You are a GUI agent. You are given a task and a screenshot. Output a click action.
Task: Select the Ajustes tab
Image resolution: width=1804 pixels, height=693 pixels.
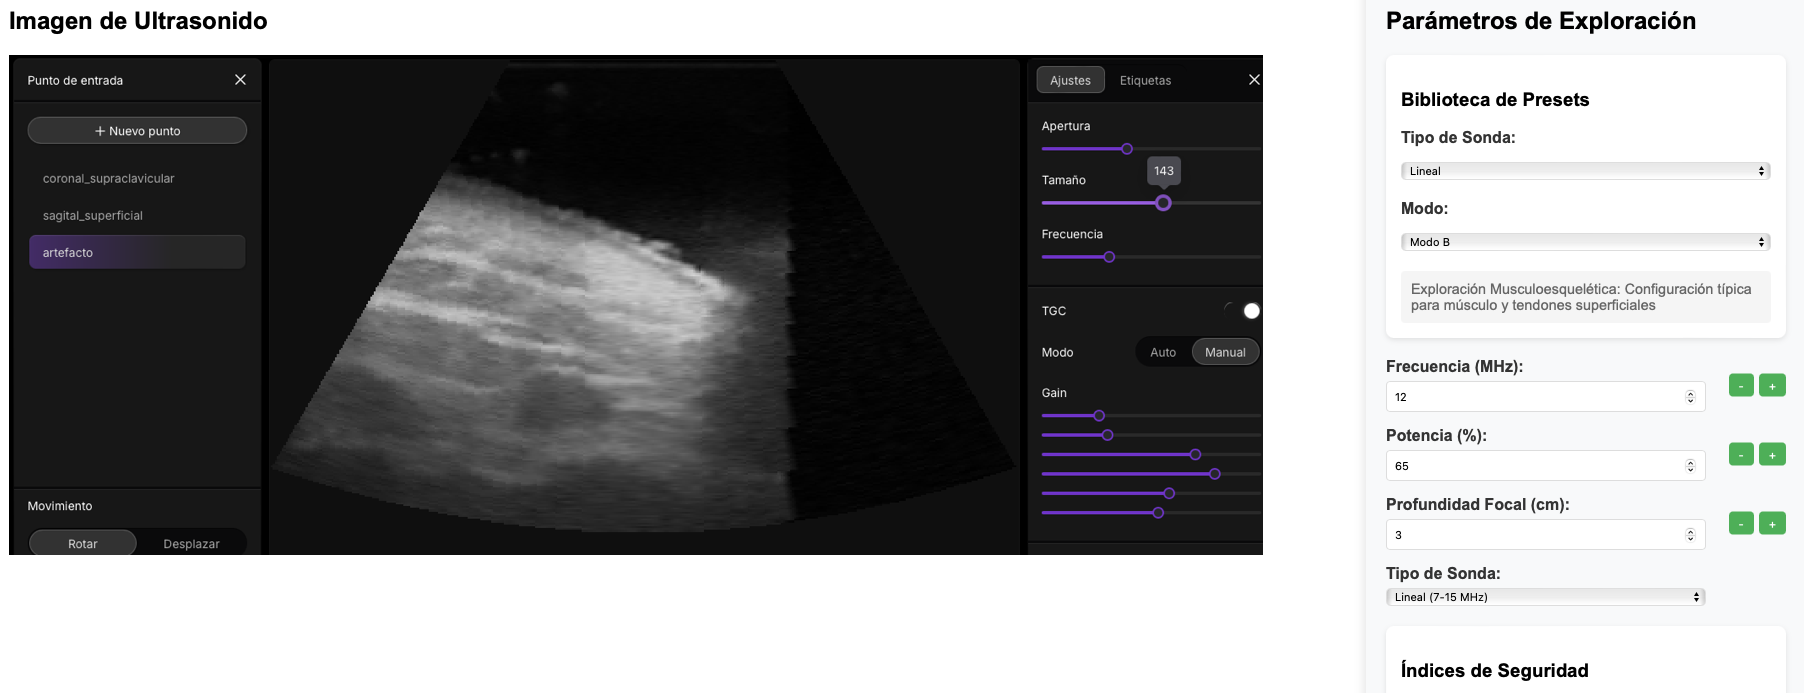click(x=1070, y=80)
